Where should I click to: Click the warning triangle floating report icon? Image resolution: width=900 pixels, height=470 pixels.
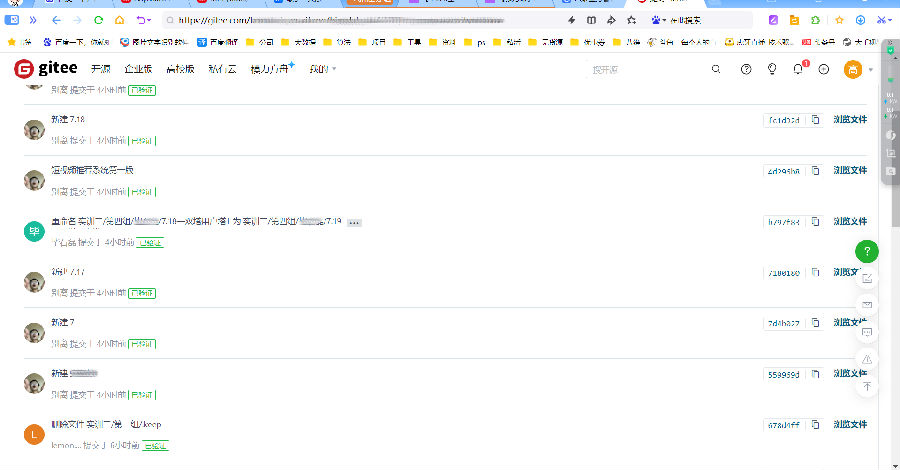click(867, 359)
